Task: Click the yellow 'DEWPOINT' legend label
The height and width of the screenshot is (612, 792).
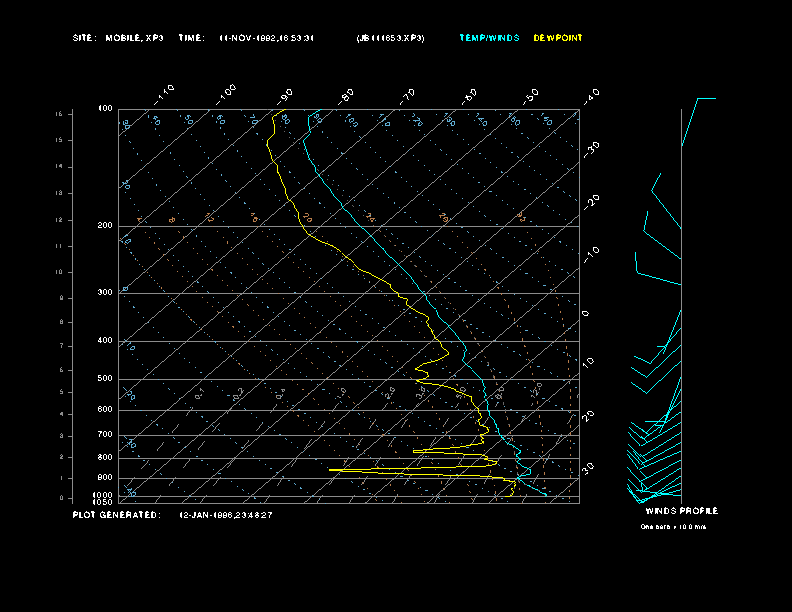Action: (558, 38)
